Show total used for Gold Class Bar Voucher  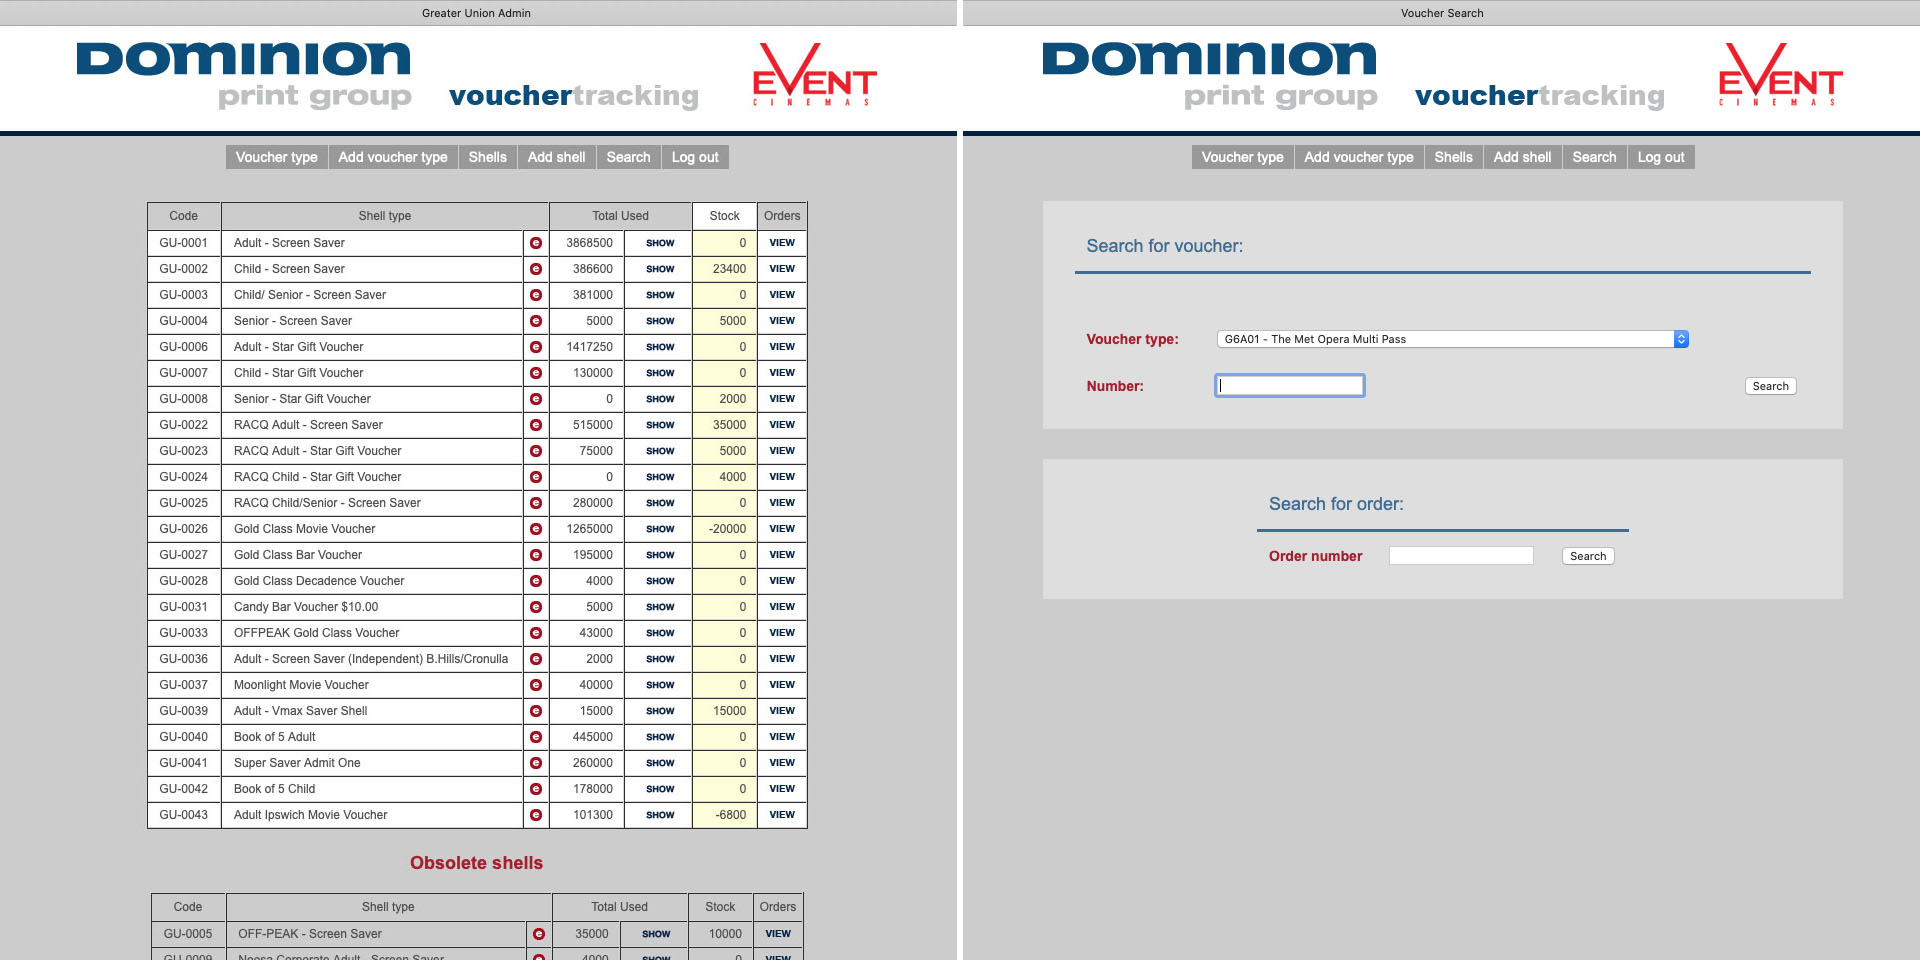pos(660,555)
